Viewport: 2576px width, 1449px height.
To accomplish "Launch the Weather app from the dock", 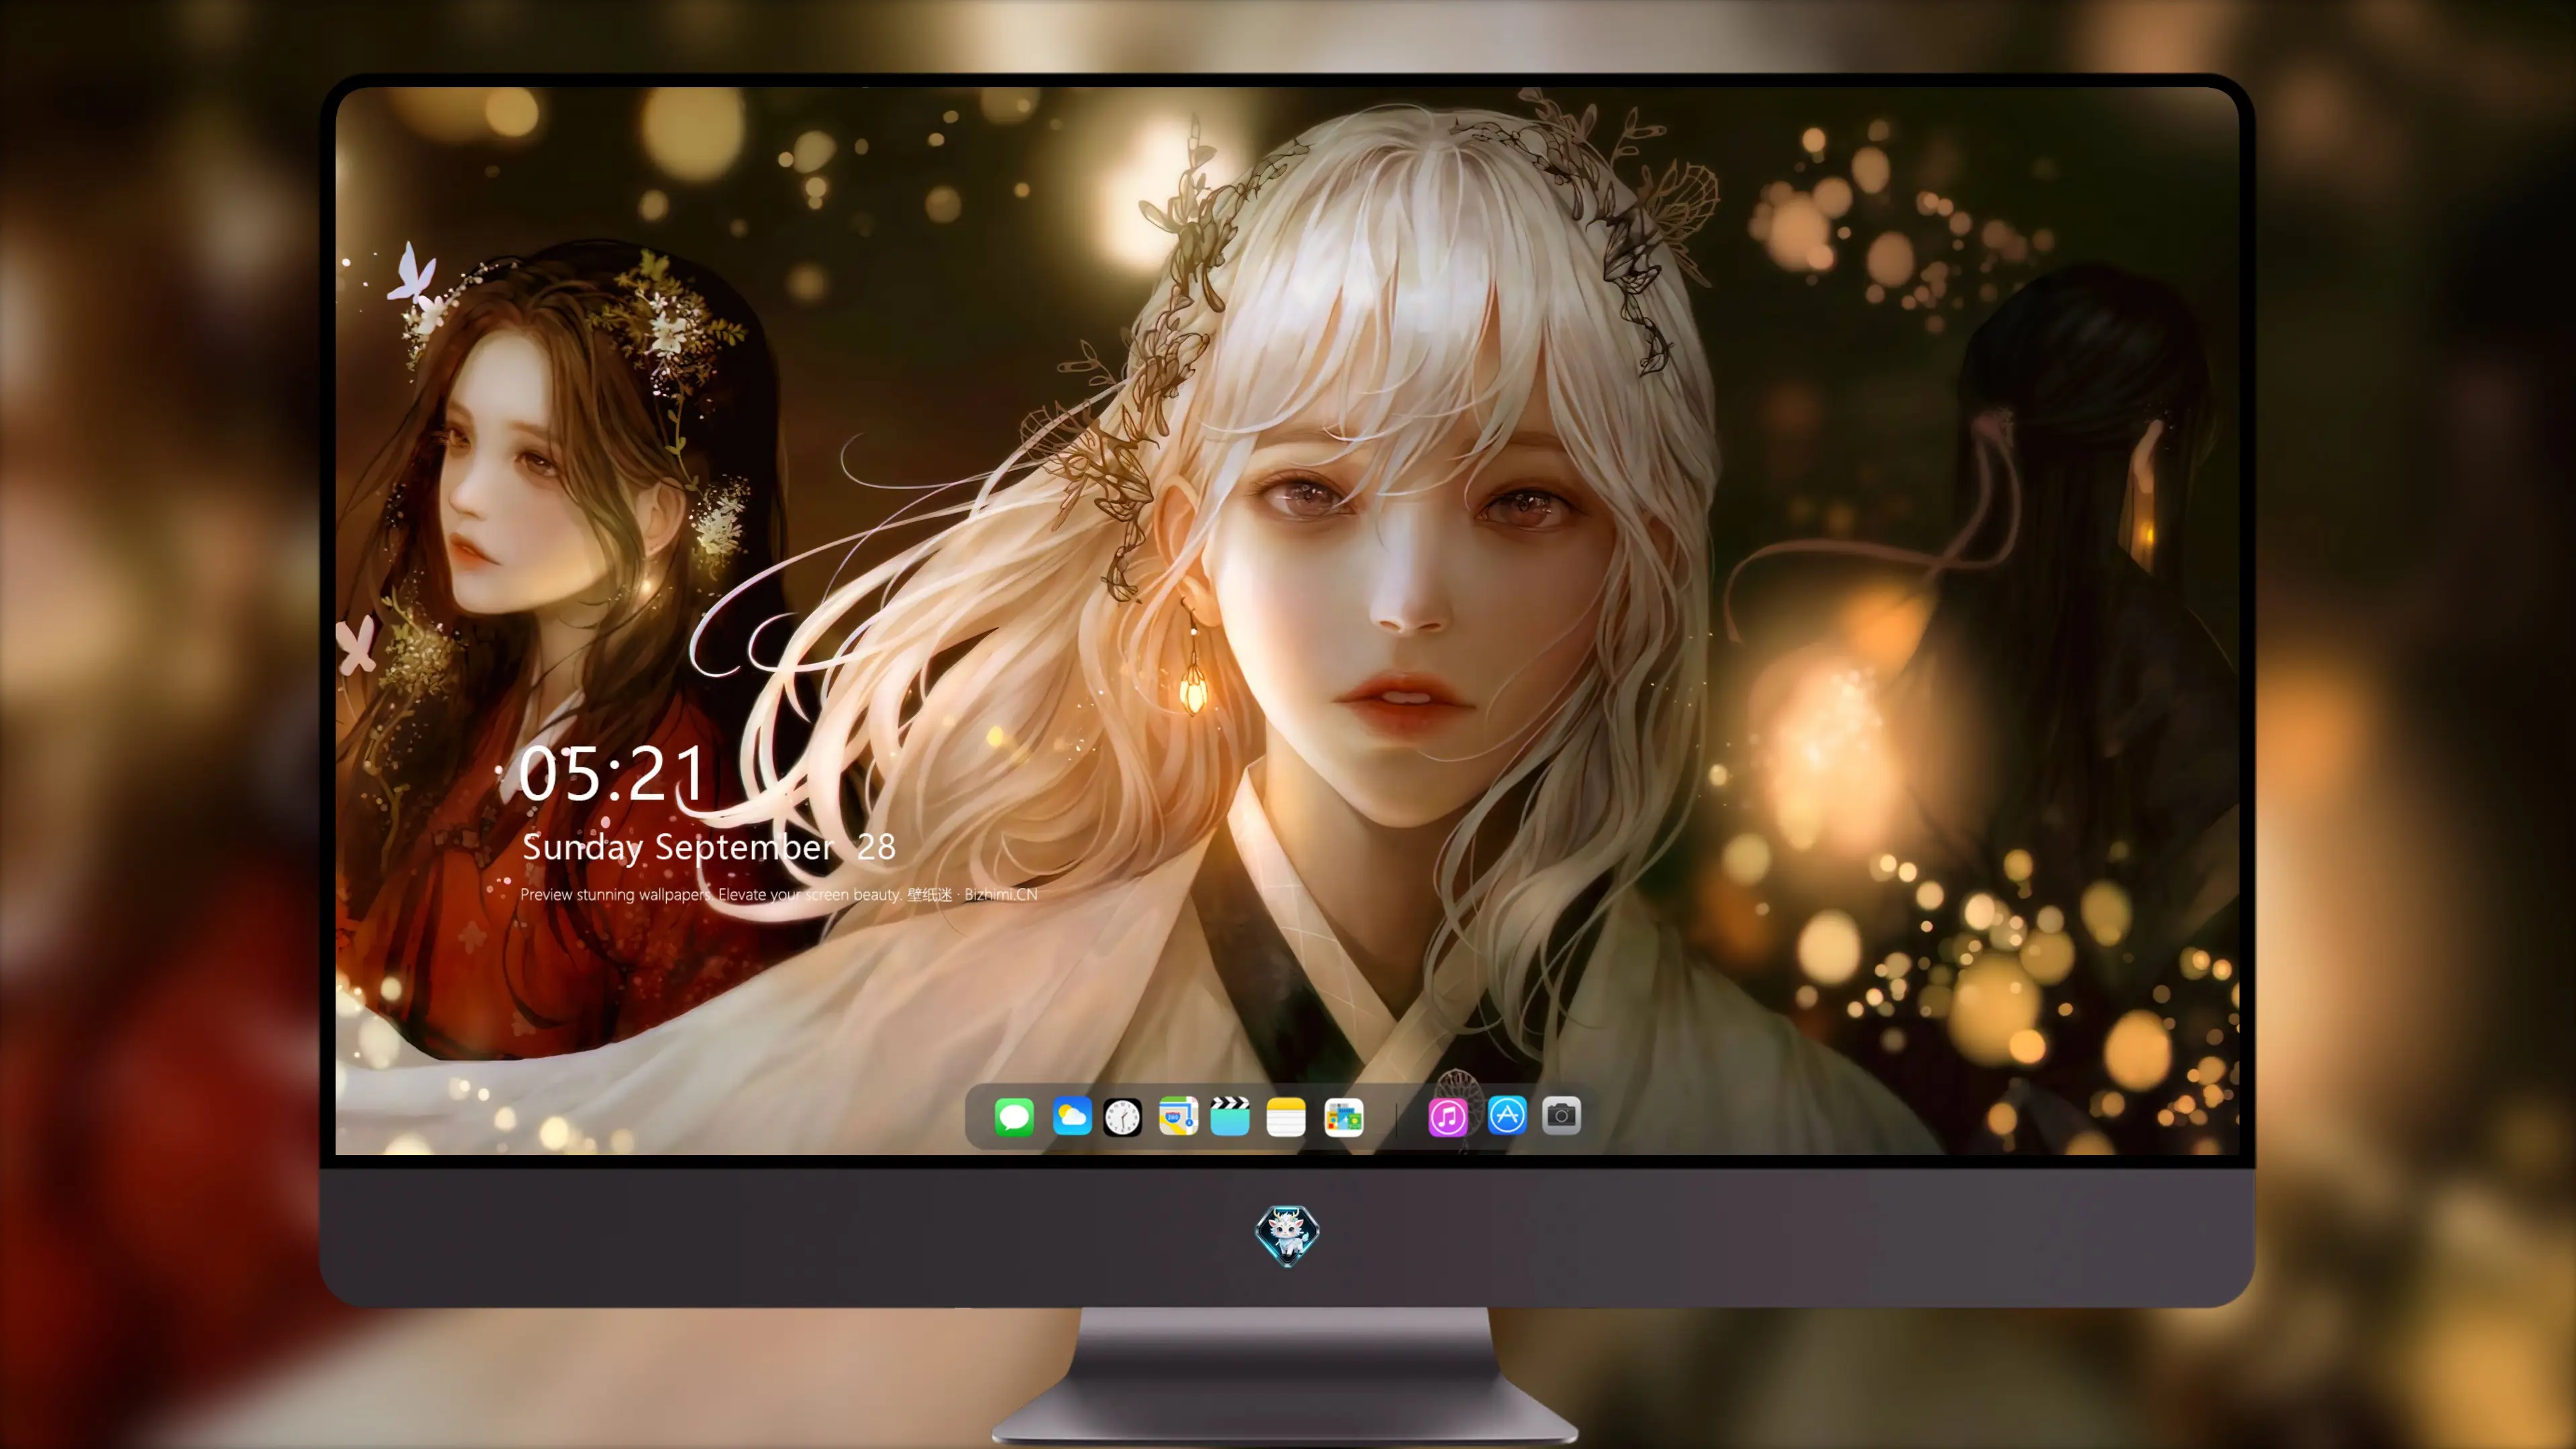I will [1071, 1116].
